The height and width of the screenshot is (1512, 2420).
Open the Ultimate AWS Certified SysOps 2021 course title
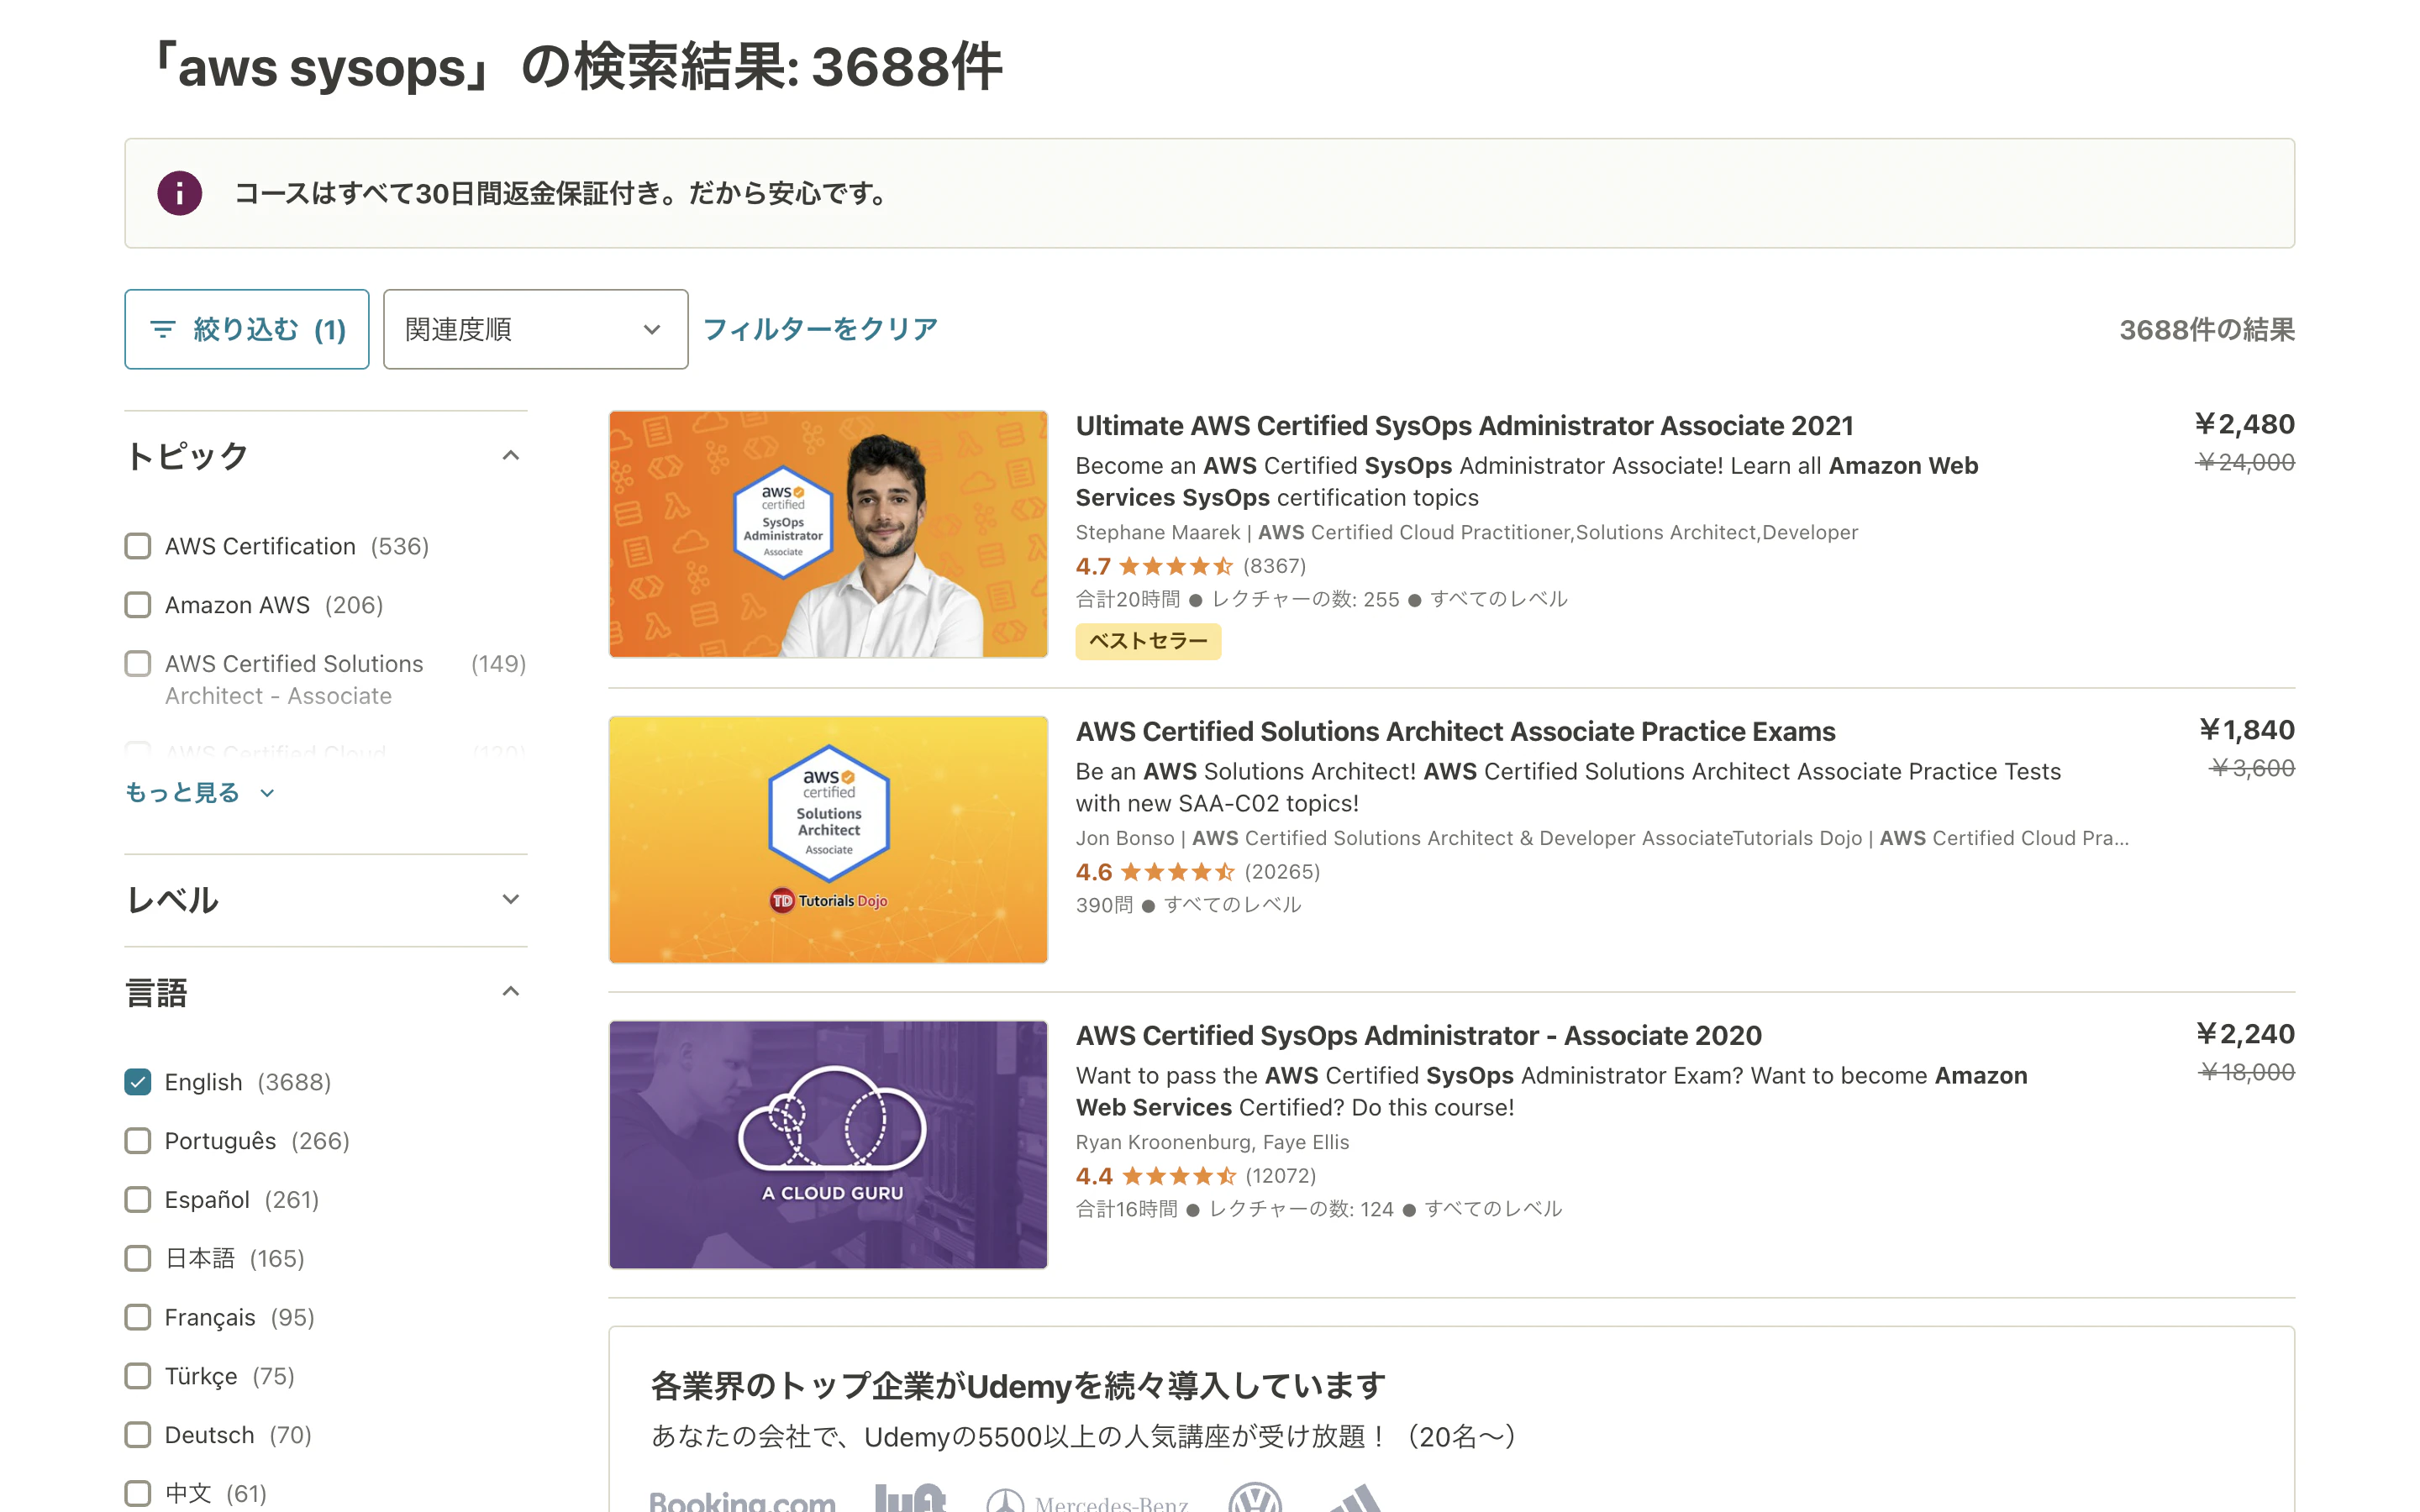(x=1463, y=426)
